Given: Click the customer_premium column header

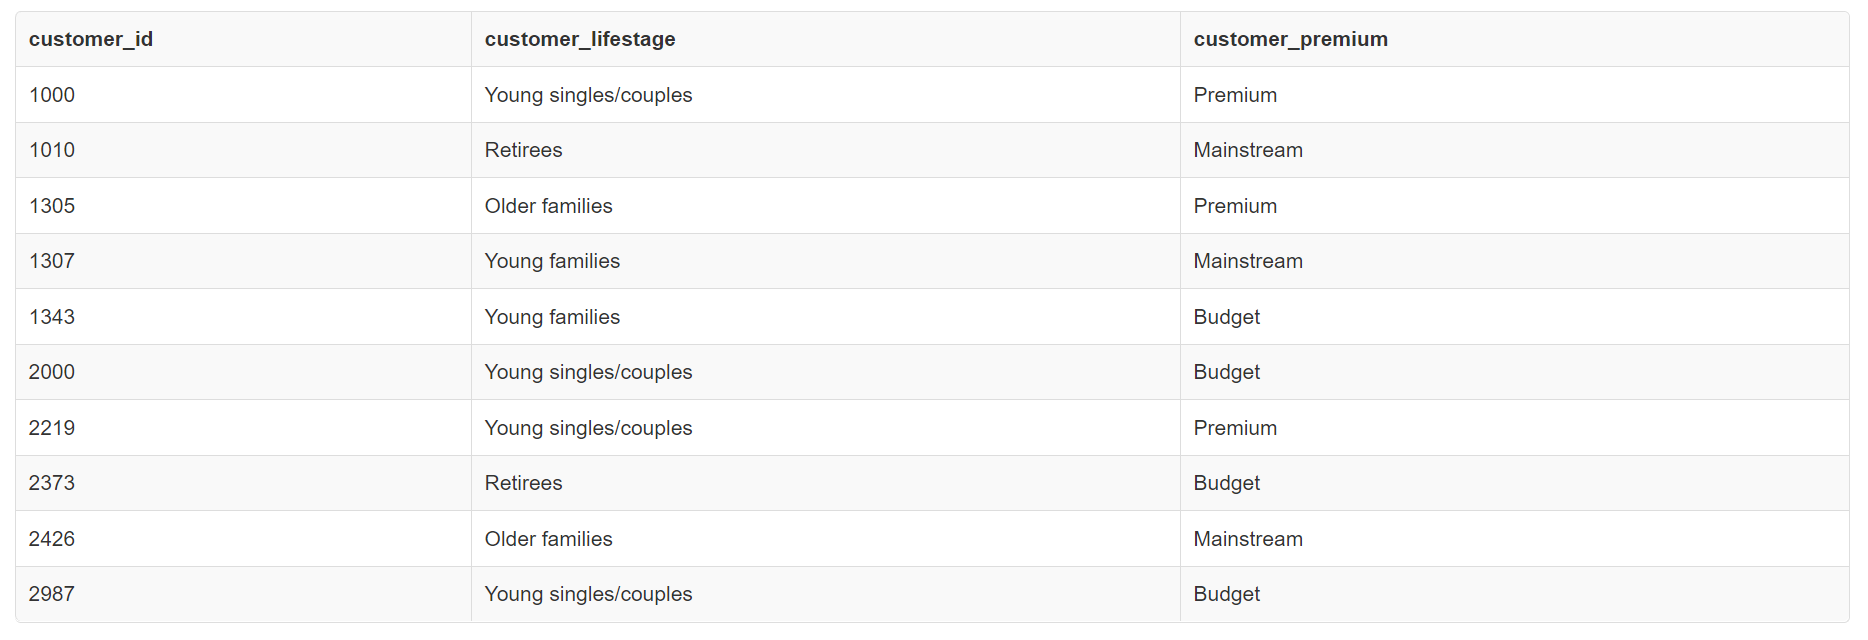Looking at the screenshot, I should click(1290, 39).
